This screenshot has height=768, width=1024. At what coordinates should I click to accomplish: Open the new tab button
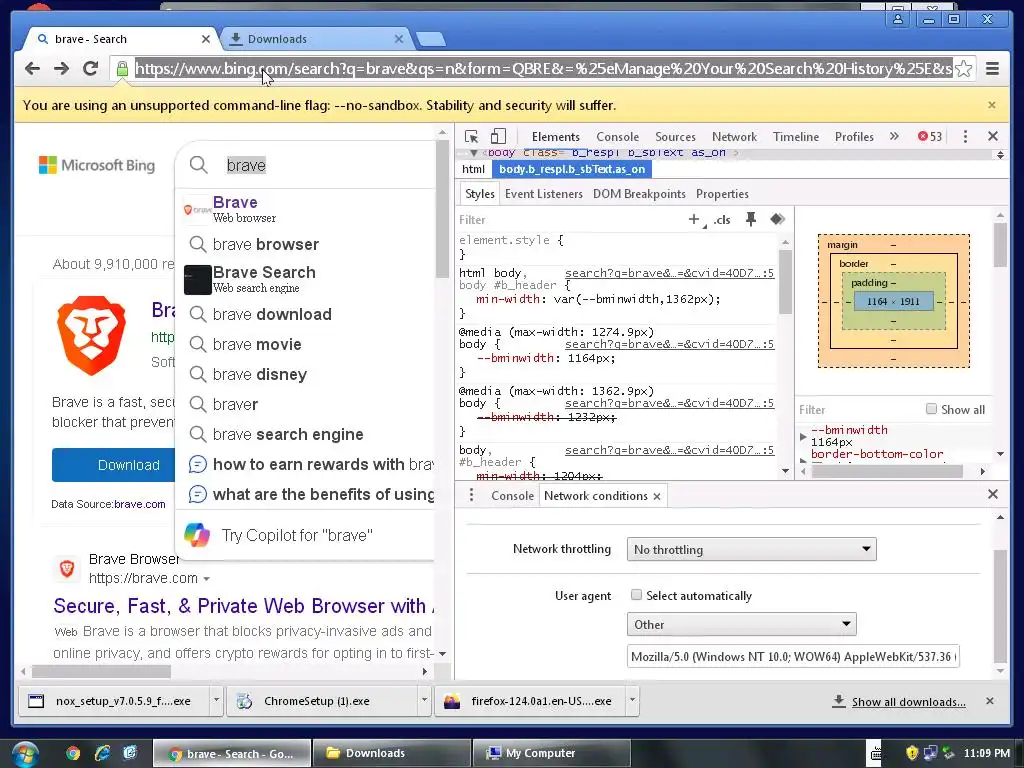430,39
